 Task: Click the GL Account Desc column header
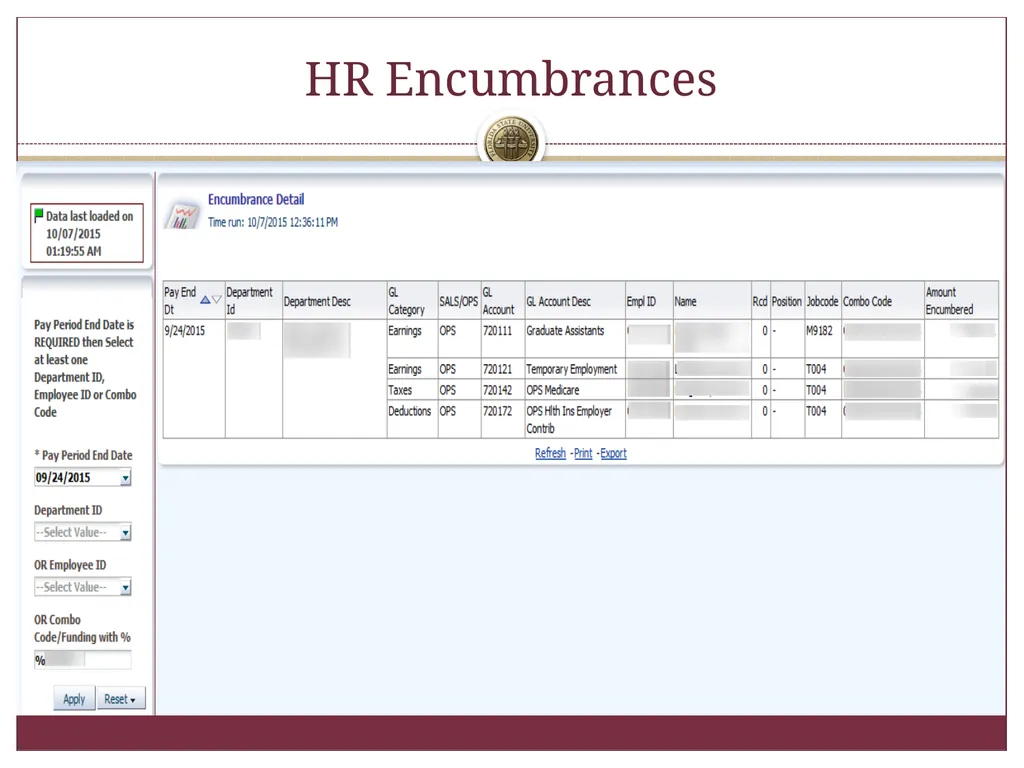pyautogui.click(x=575, y=300)
